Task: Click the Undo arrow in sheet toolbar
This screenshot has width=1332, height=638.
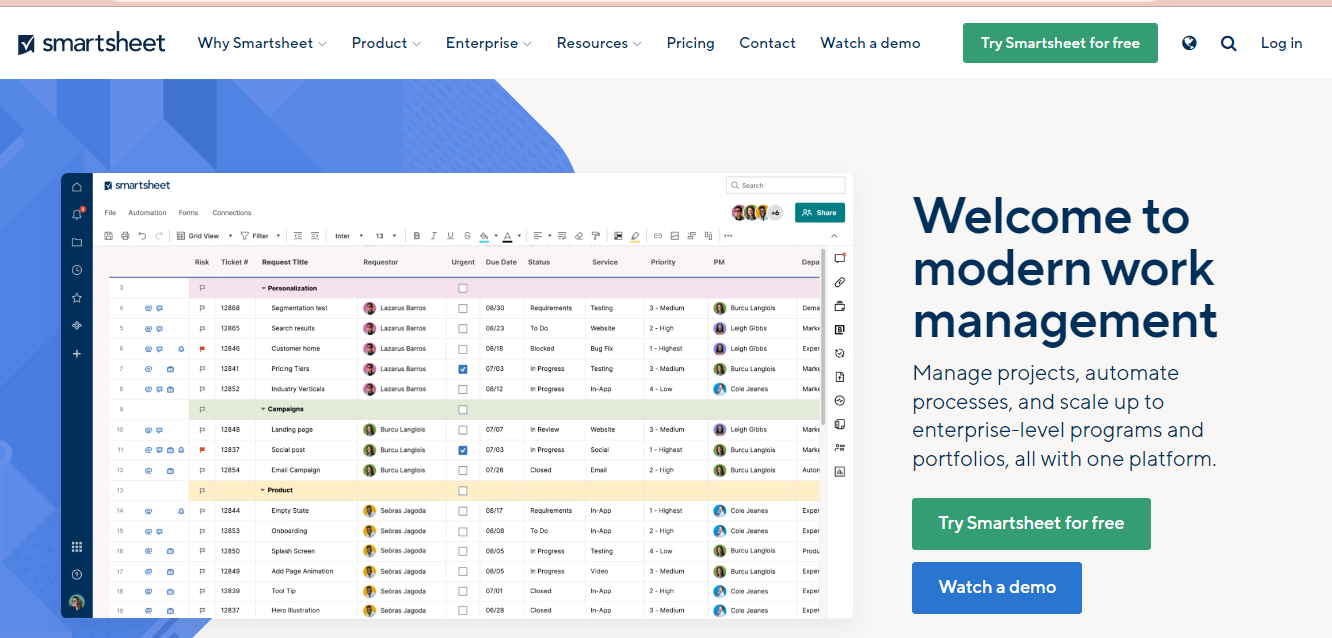Action: point(142,236)
